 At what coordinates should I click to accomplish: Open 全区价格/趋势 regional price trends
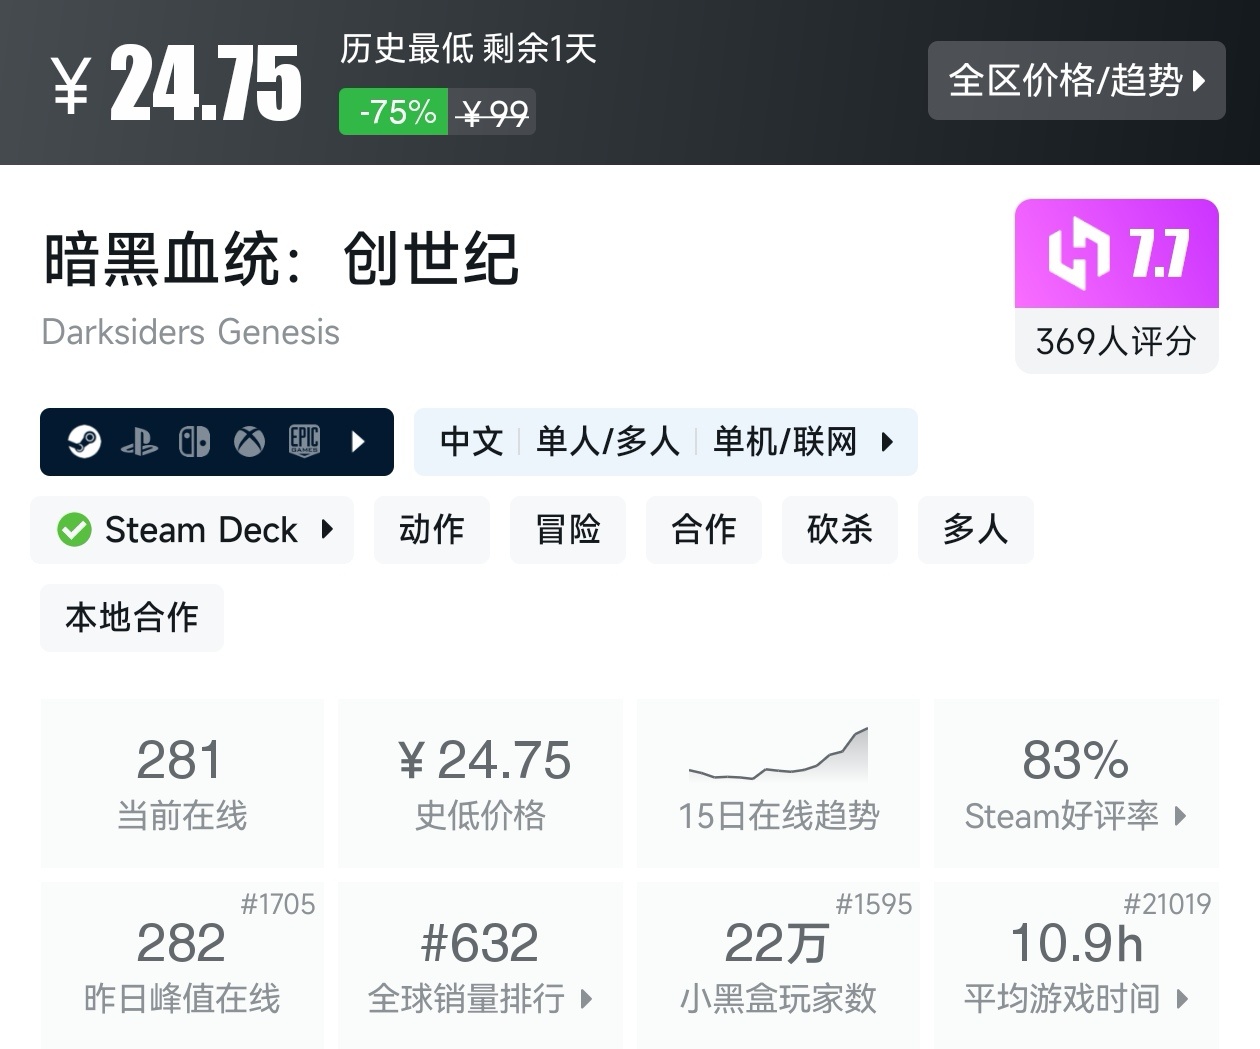[x=1076, y=80]
